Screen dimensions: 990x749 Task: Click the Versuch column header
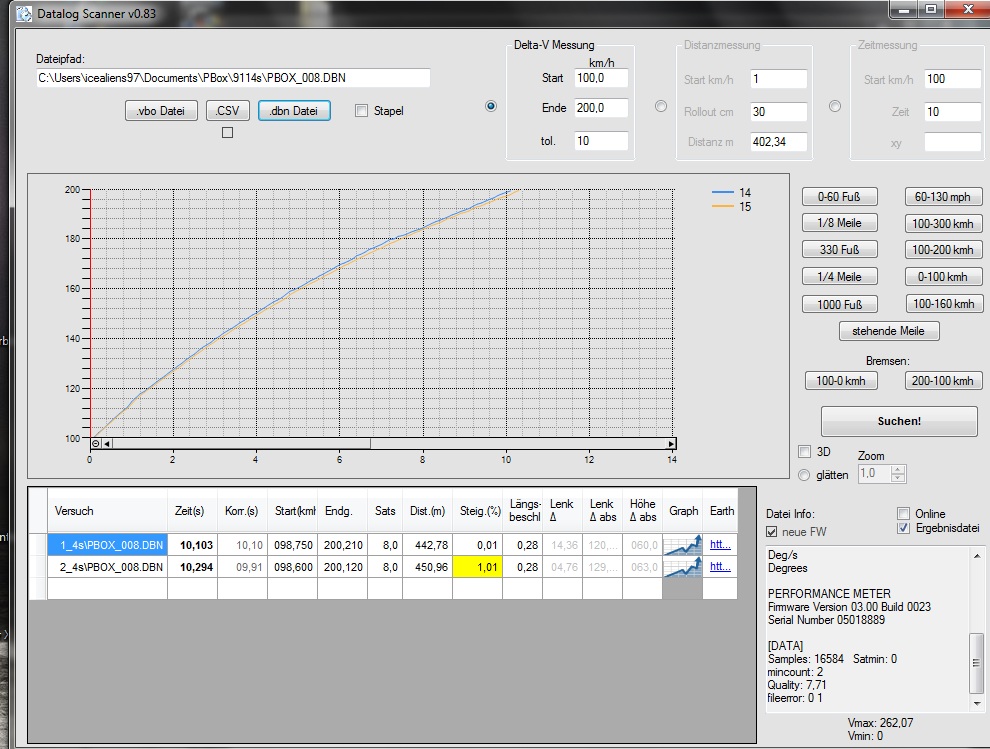(x=107, y=510)
